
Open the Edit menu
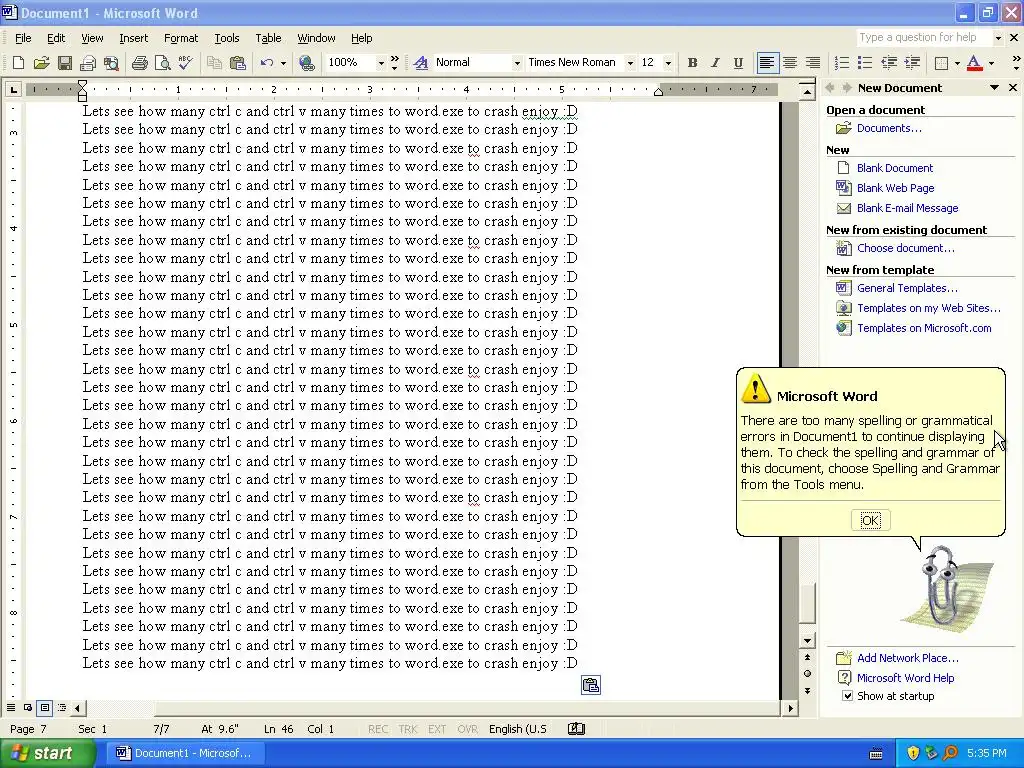click(x=56, y=38)
